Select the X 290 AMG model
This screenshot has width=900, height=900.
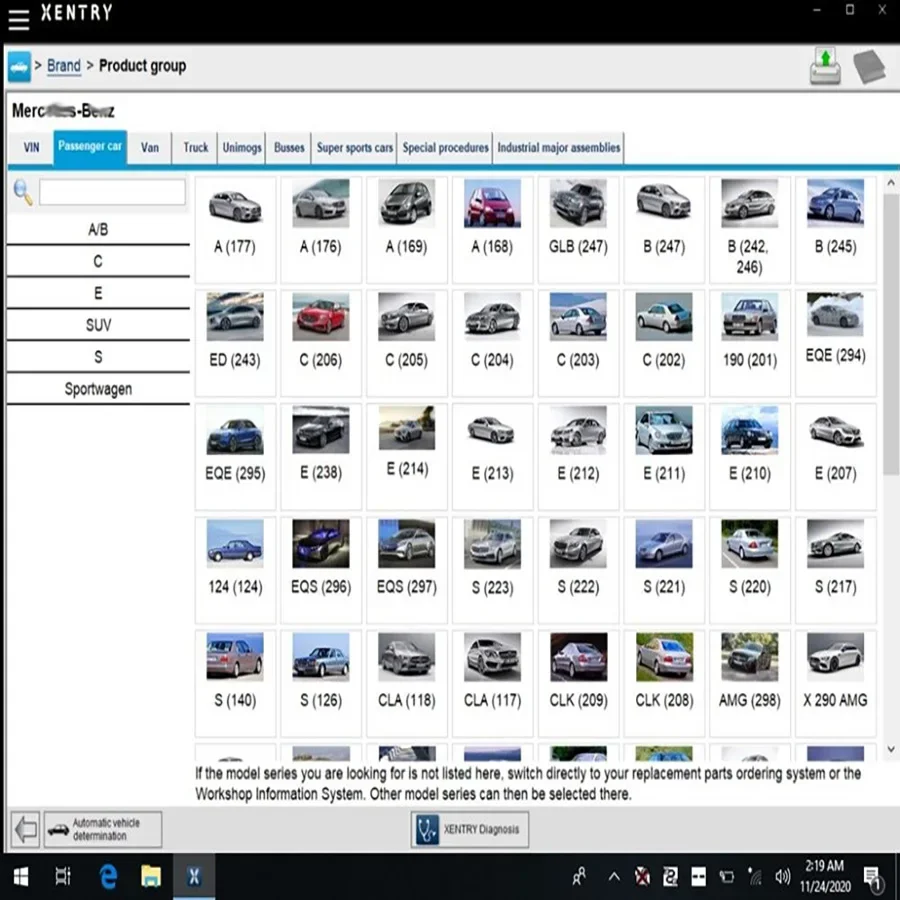coord(836,683)
